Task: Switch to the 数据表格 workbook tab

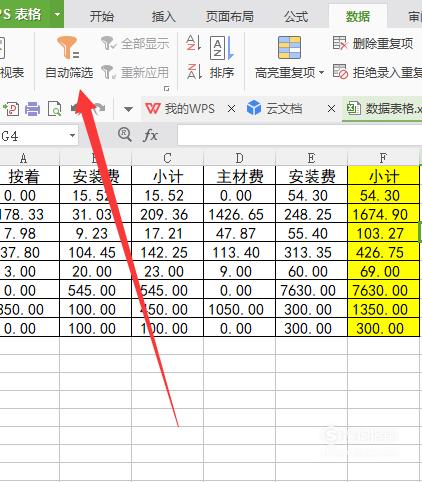Action: coord(383,109)
